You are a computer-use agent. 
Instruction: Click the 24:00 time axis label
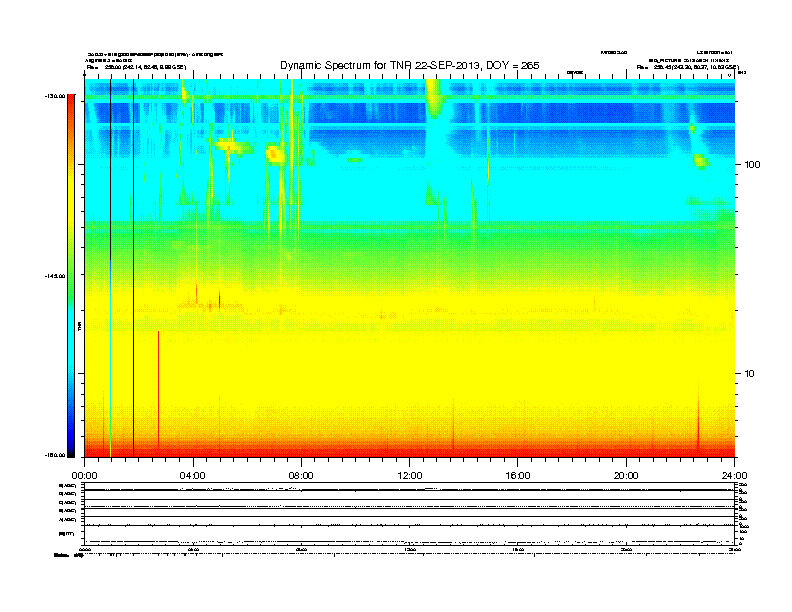(734, 476)
